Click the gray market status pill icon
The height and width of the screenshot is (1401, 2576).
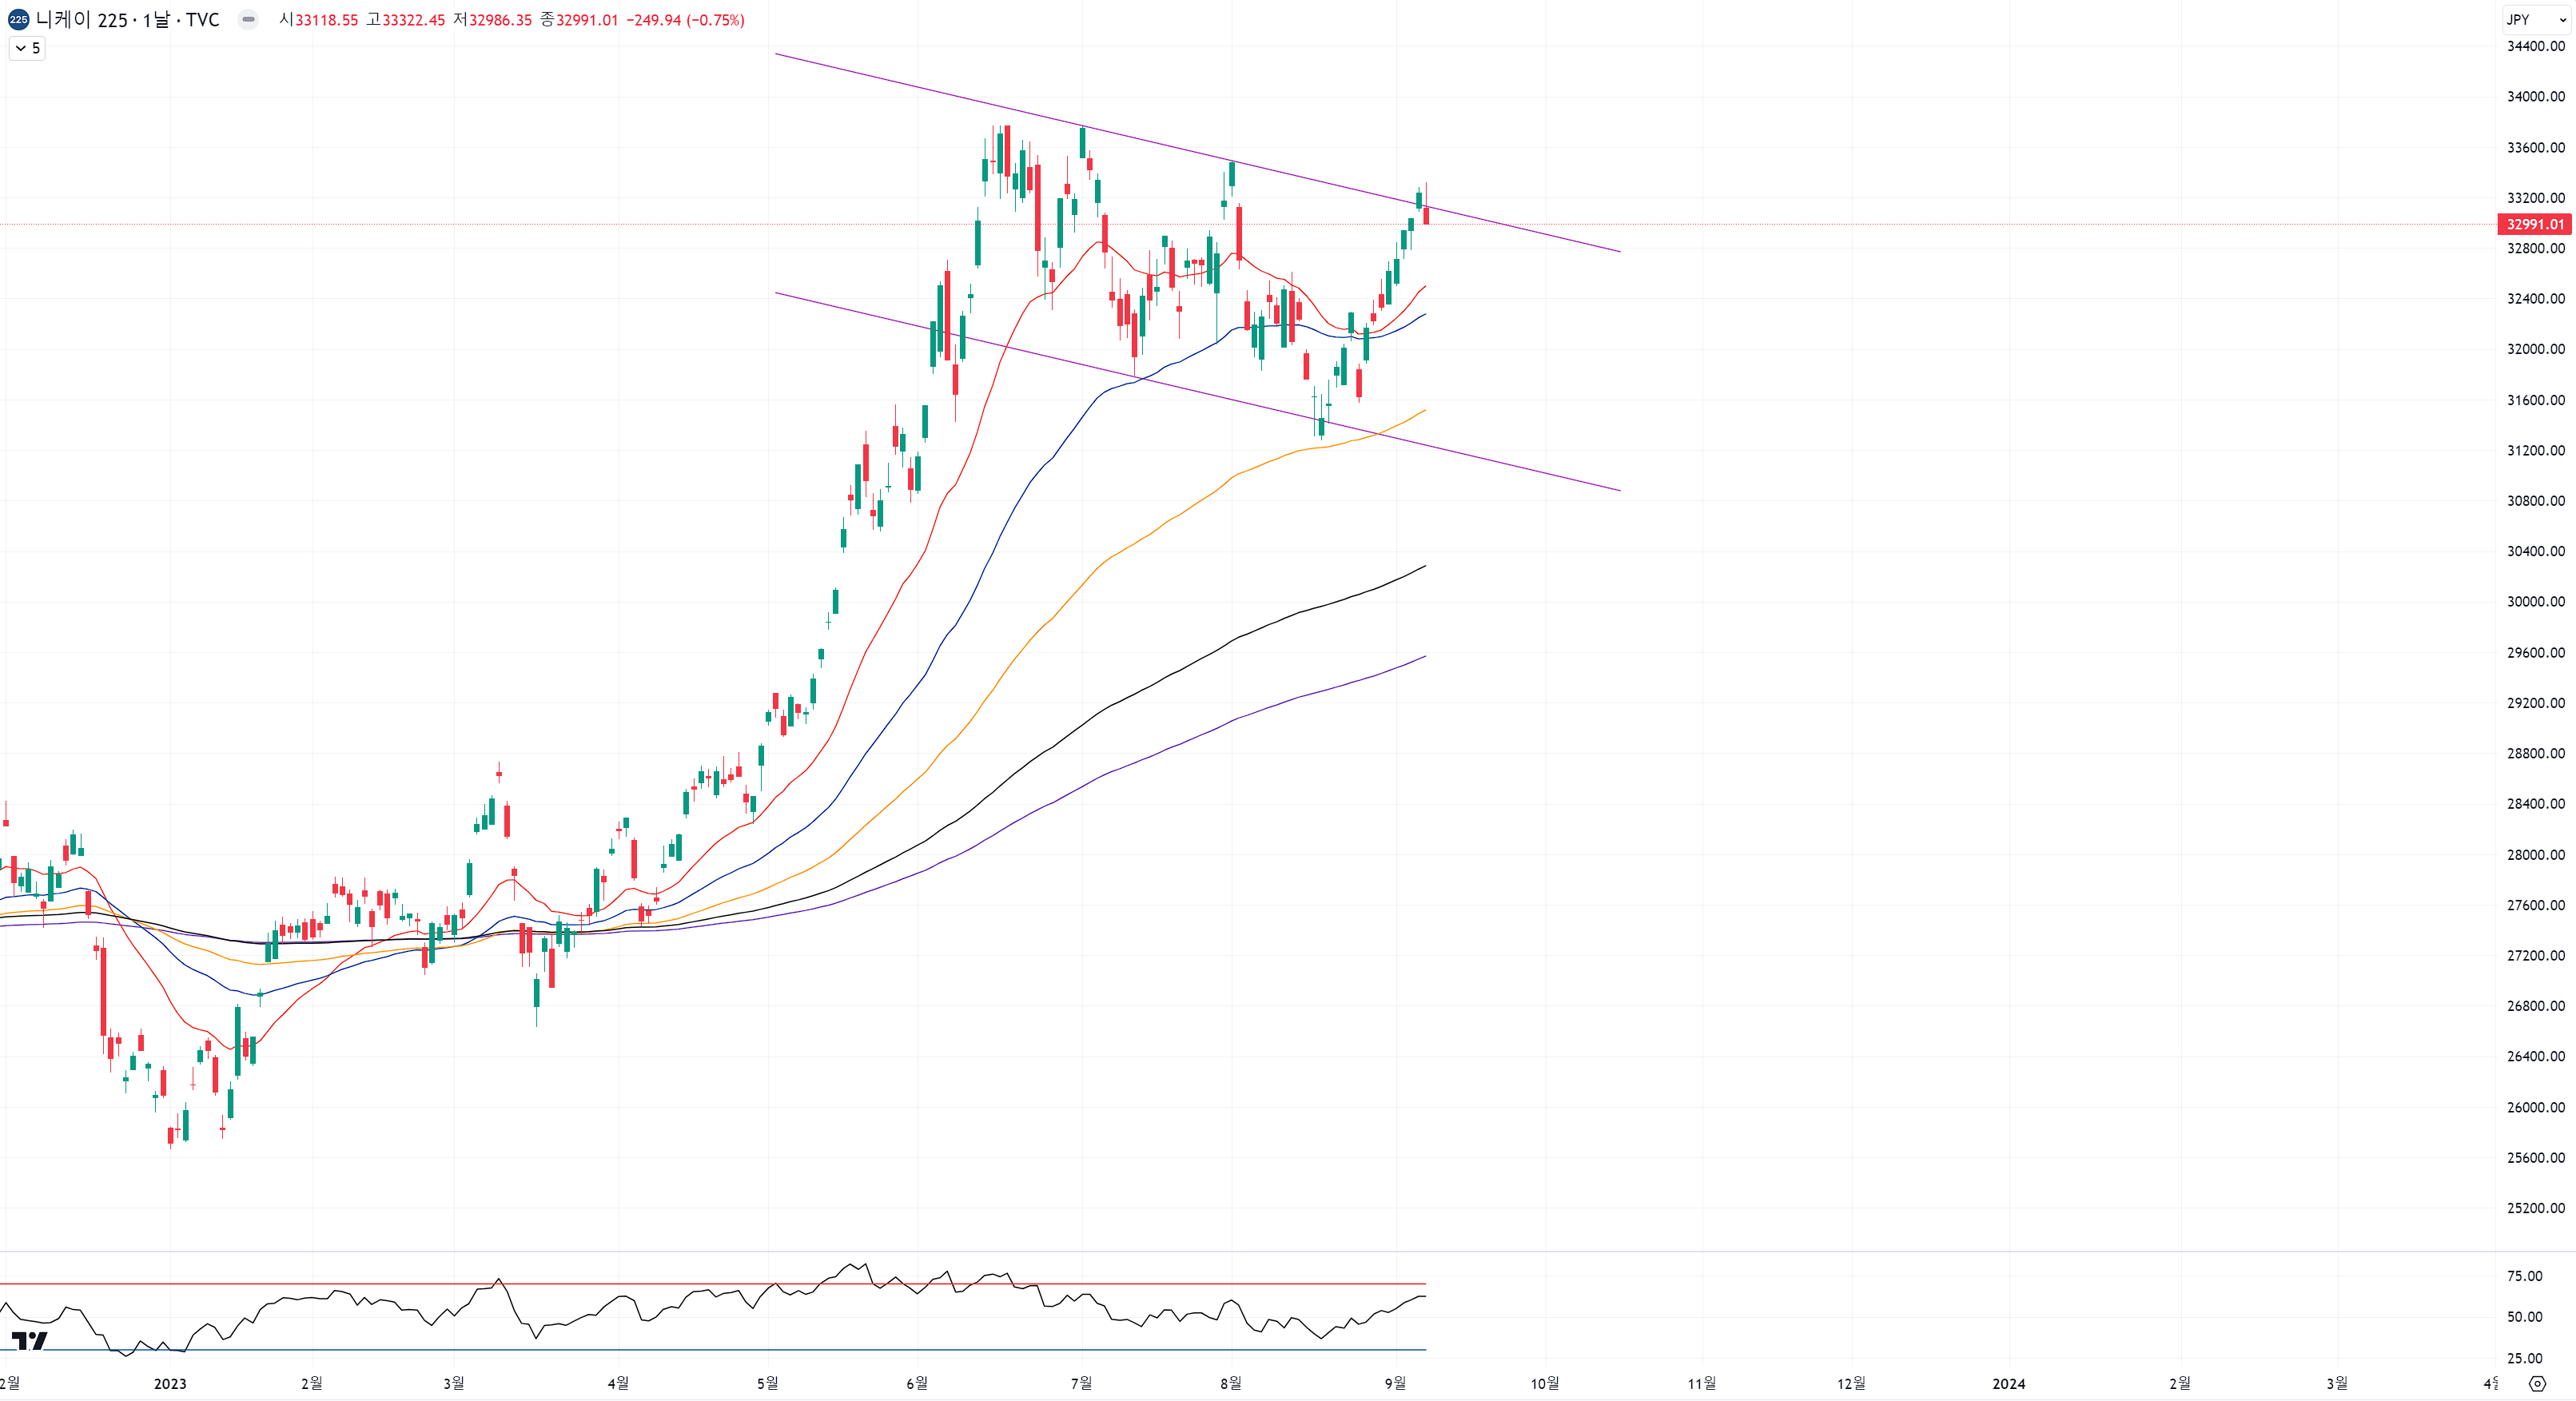248,19
